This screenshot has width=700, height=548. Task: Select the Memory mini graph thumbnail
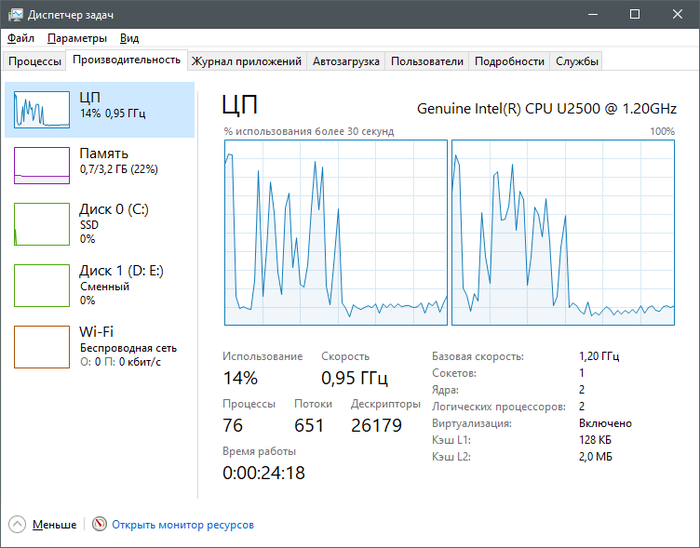pos(42,165)
